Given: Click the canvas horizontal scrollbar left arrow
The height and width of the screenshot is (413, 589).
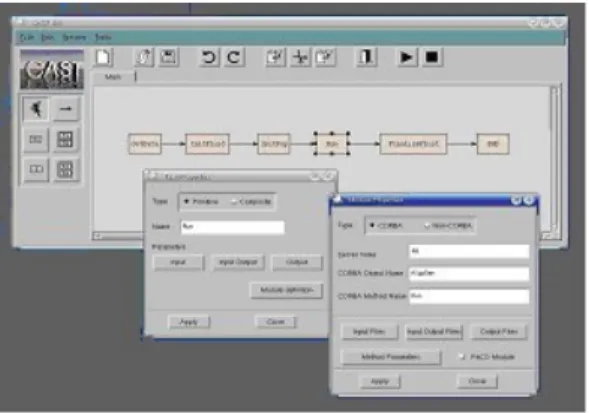Looking at the screenshot, I should coord(97,236).
